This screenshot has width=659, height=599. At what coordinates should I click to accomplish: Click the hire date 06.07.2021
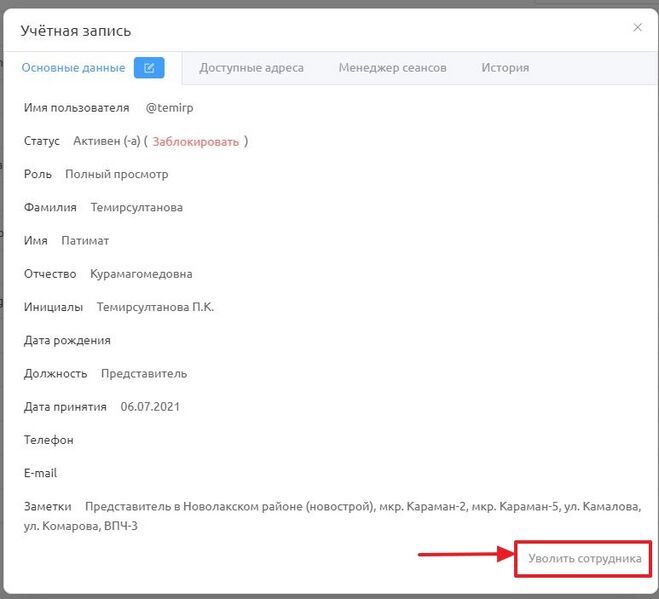pos(150,406)
